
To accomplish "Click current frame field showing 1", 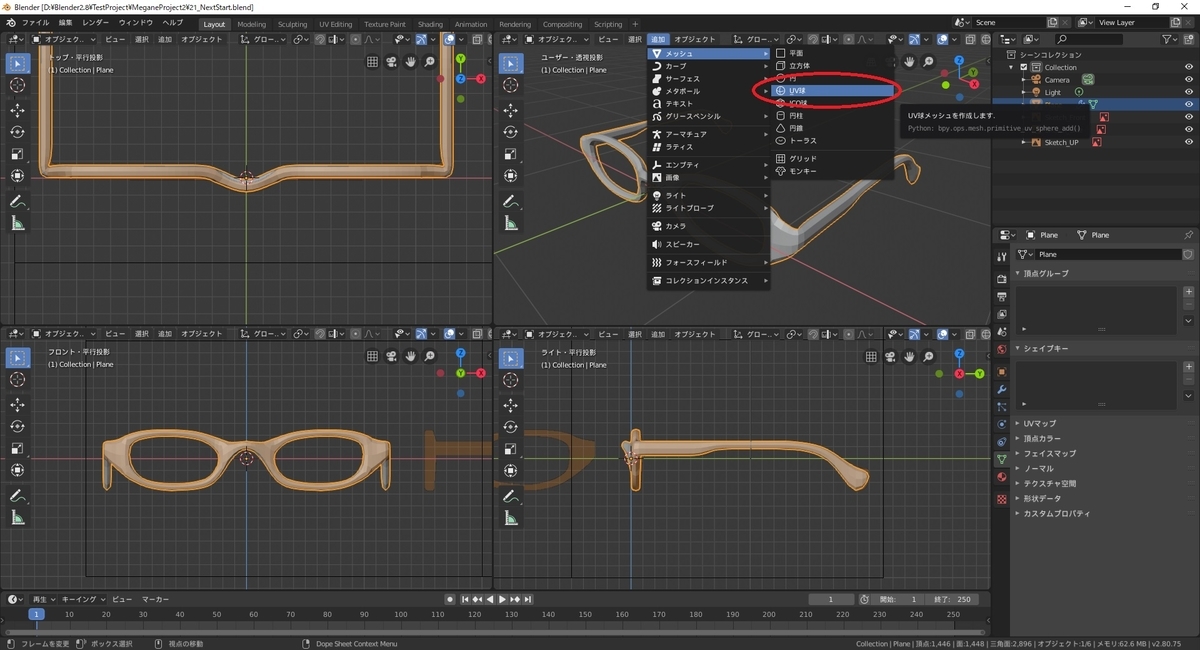I will pyautogui.click(x=832, y=599).
